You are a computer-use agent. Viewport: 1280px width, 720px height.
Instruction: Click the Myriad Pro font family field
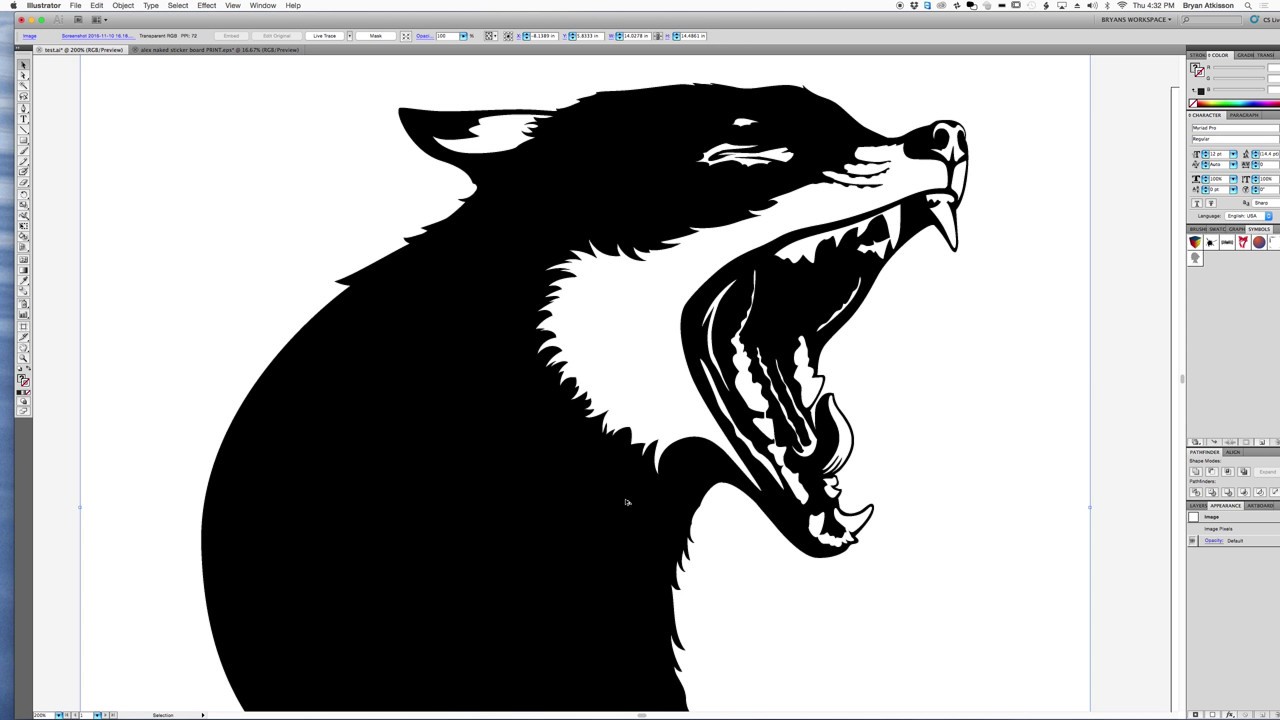coord(1235,128)
